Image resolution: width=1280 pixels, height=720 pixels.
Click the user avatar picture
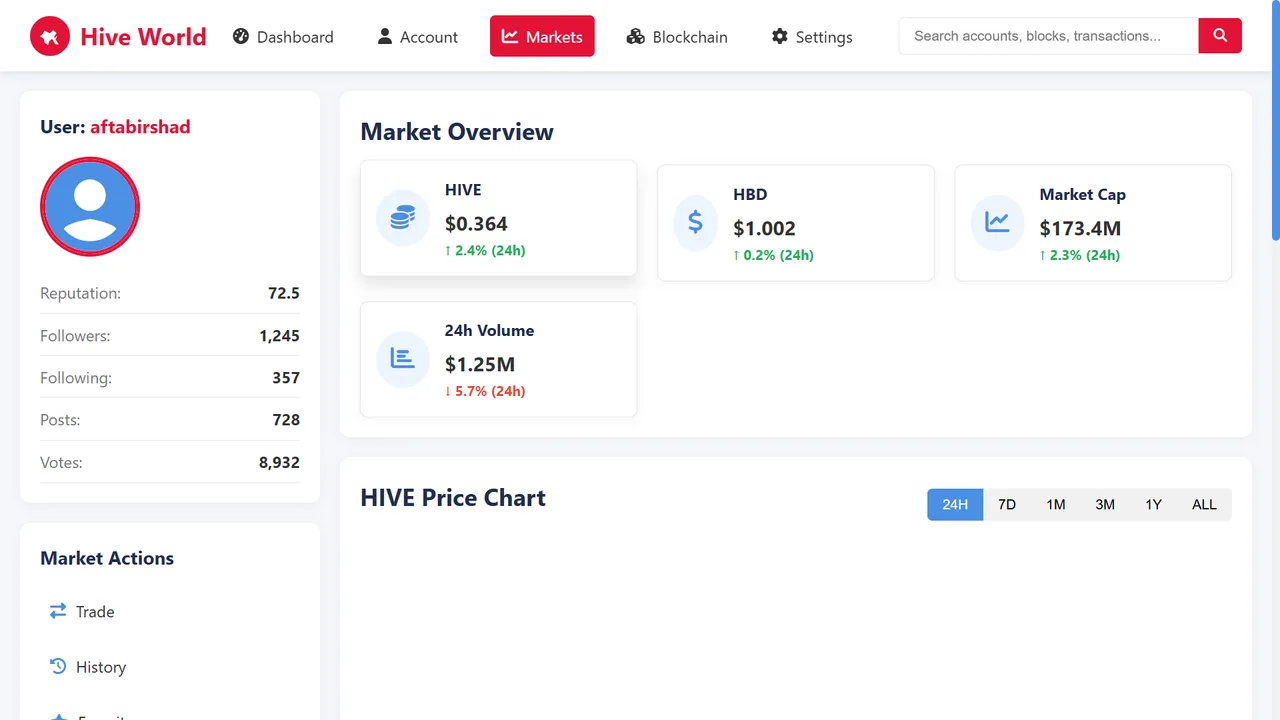[90, 207]
